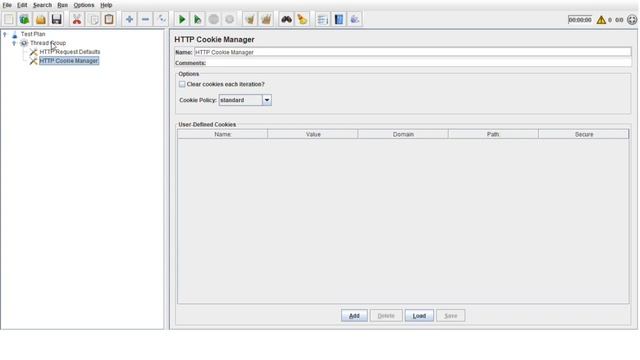The height and width of the screenshot is (360, 640).
Task: Click the warning triangle log icon
Action: pos(601,20)
